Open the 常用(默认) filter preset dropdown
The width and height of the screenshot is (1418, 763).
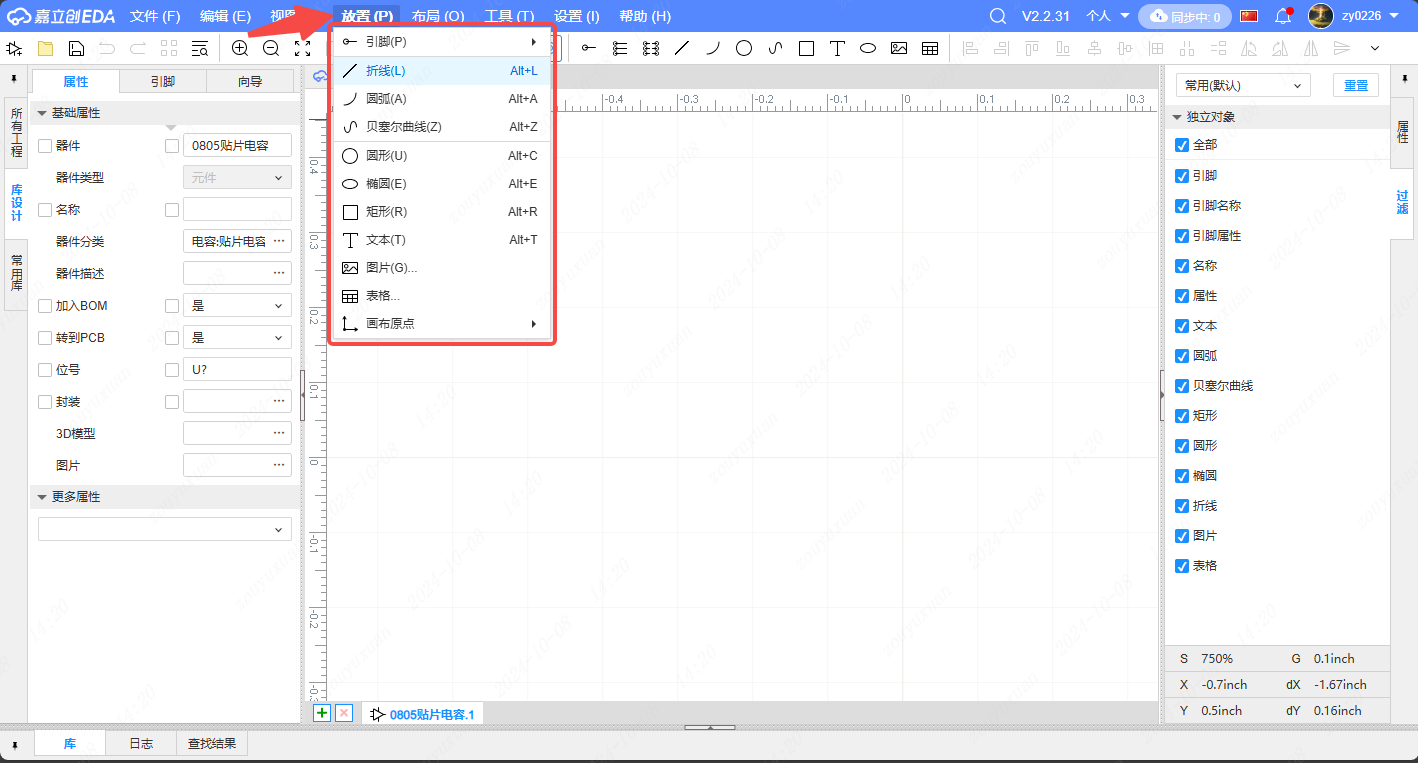pyautogui.click(x=1242, y=85)
